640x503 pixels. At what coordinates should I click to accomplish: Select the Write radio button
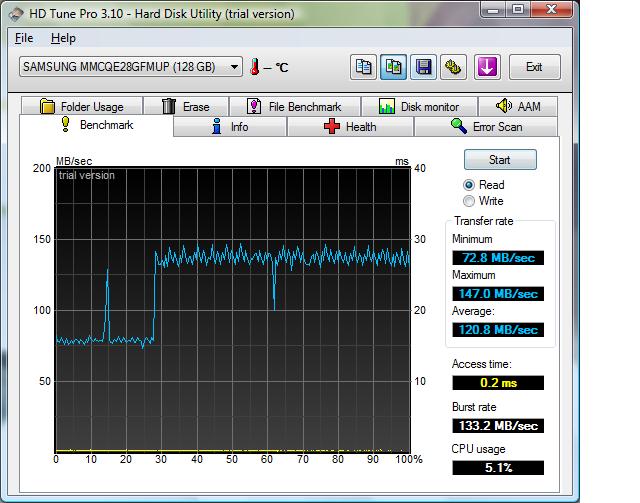[469, 201]
